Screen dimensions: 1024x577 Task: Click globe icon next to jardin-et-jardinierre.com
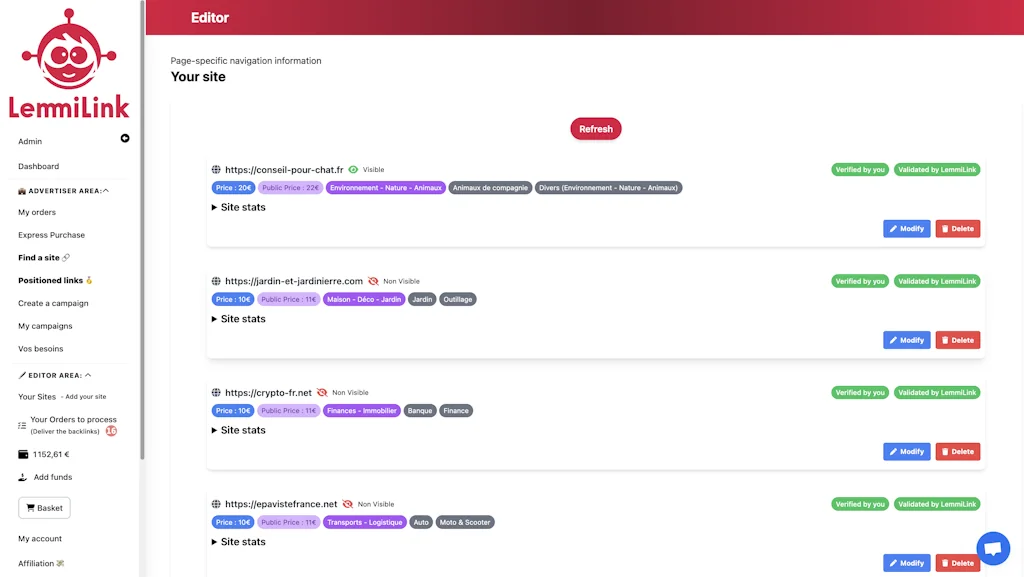coord(216,281)
